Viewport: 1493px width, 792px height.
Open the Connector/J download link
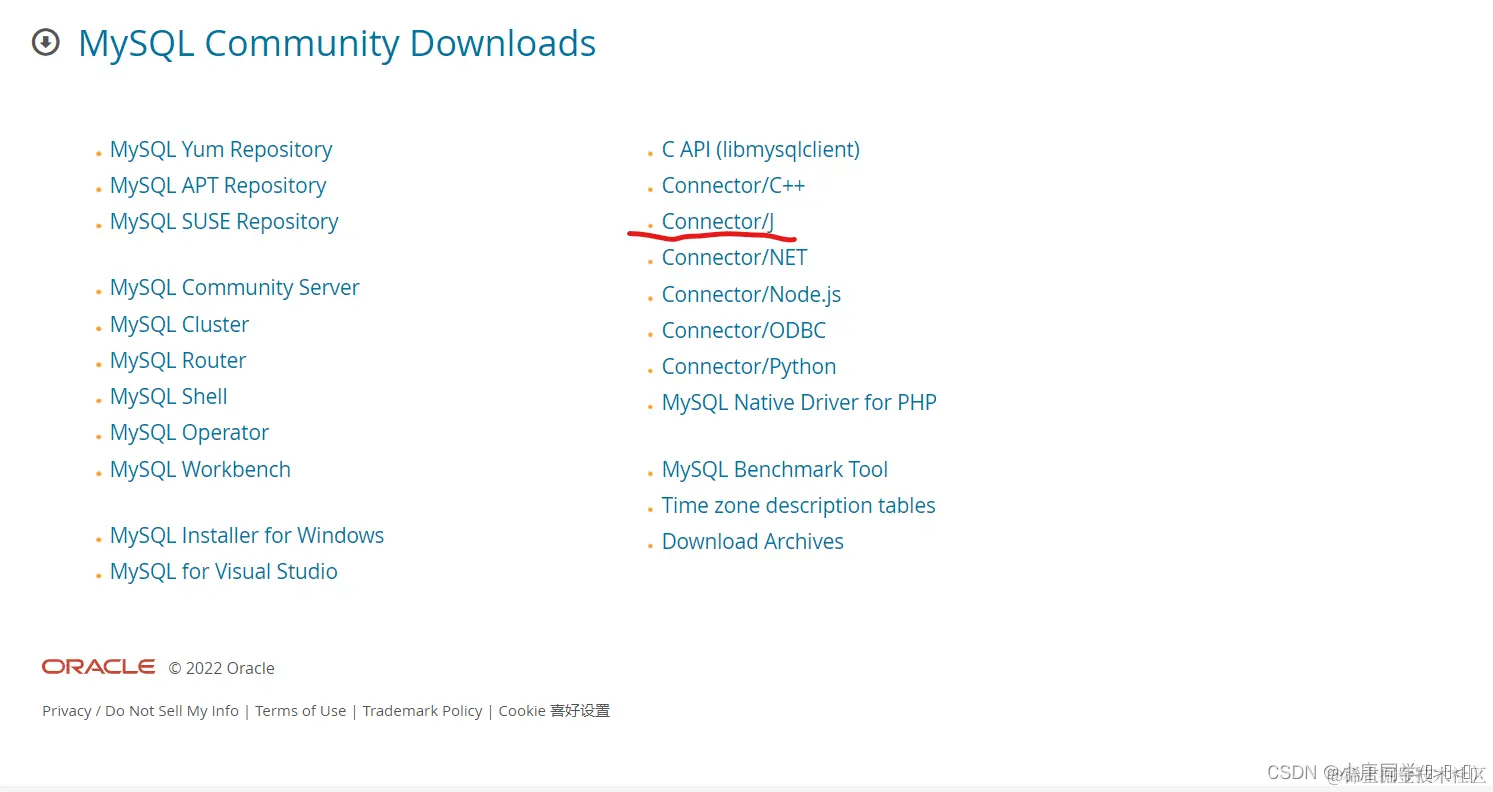pos(718,221)
